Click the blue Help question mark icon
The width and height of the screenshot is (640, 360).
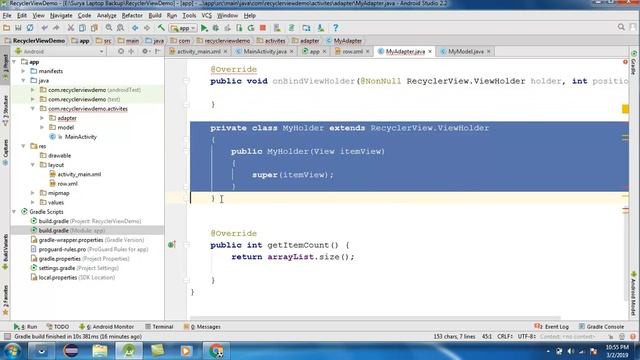pyautogui.click(x=336, y=28)
